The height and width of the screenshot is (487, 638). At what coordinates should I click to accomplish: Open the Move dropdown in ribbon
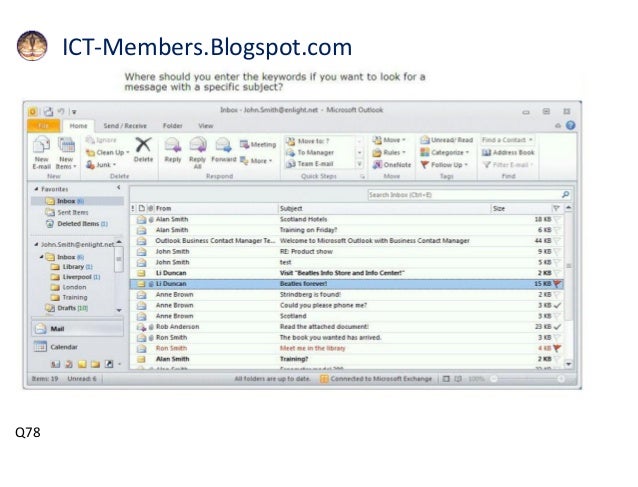point(389,140)
